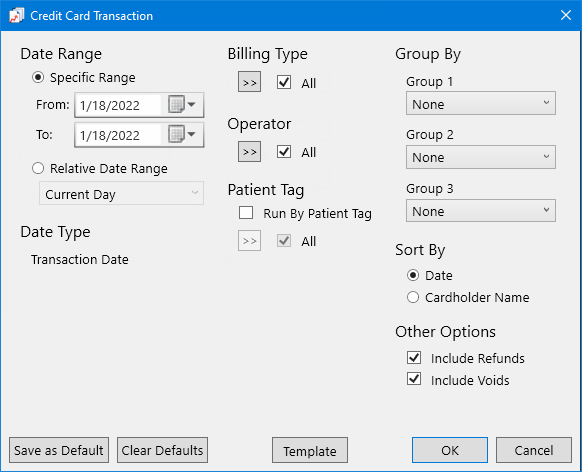Click the Save as Default button
The image size is (582, 472).
[59, 450]
